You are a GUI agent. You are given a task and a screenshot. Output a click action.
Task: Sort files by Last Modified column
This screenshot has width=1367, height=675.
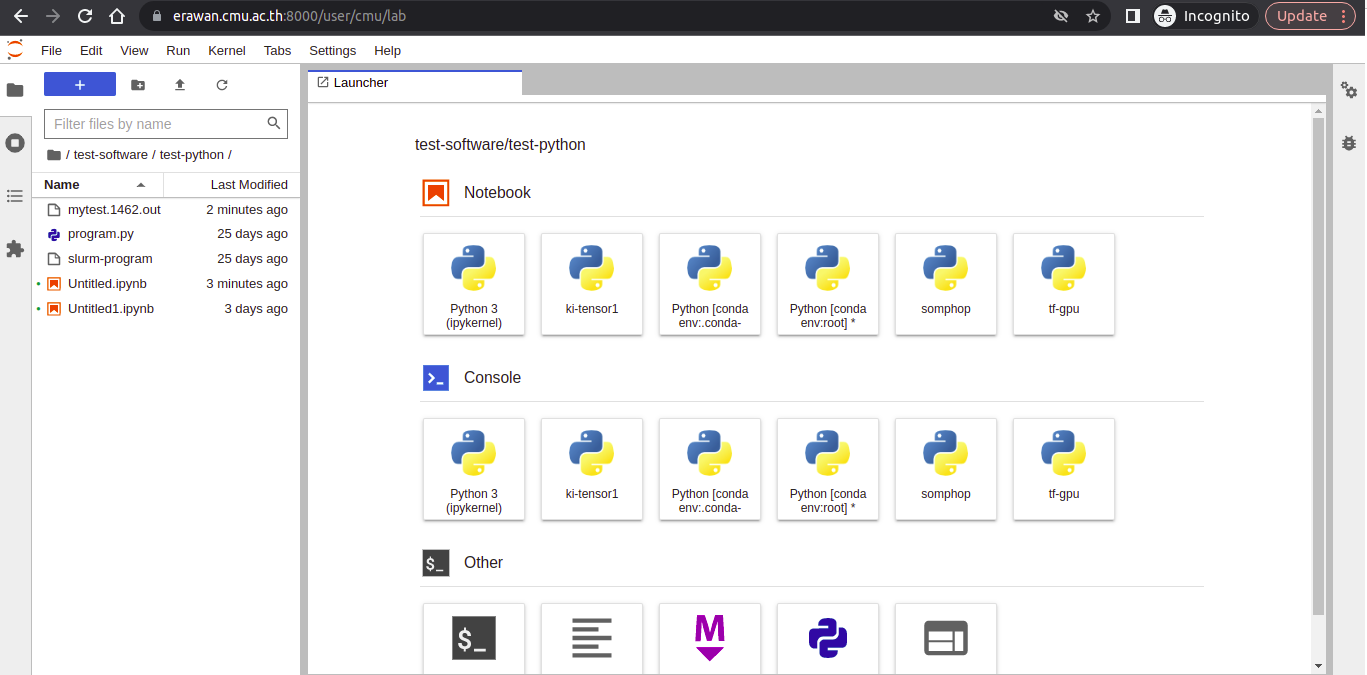click(x=232, y=185)
